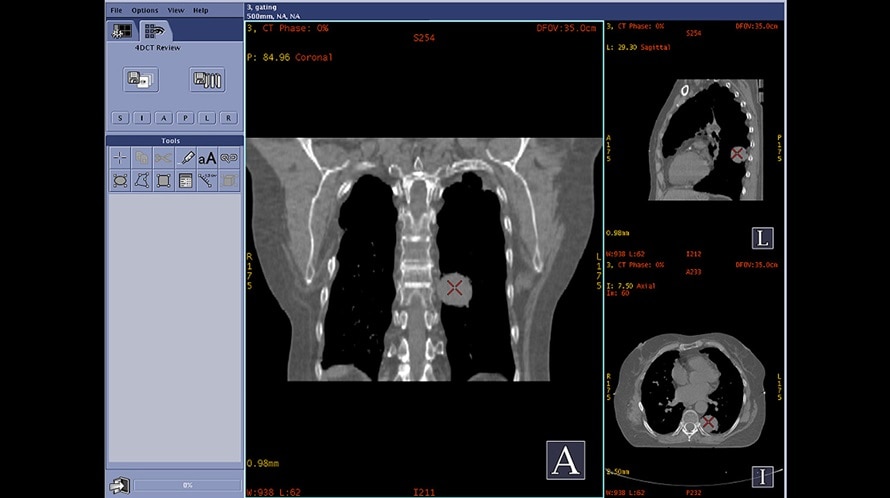Switch to the 4DCT Review eye tab
Screen dimensions: 890x498
click(x=154, y=31)
